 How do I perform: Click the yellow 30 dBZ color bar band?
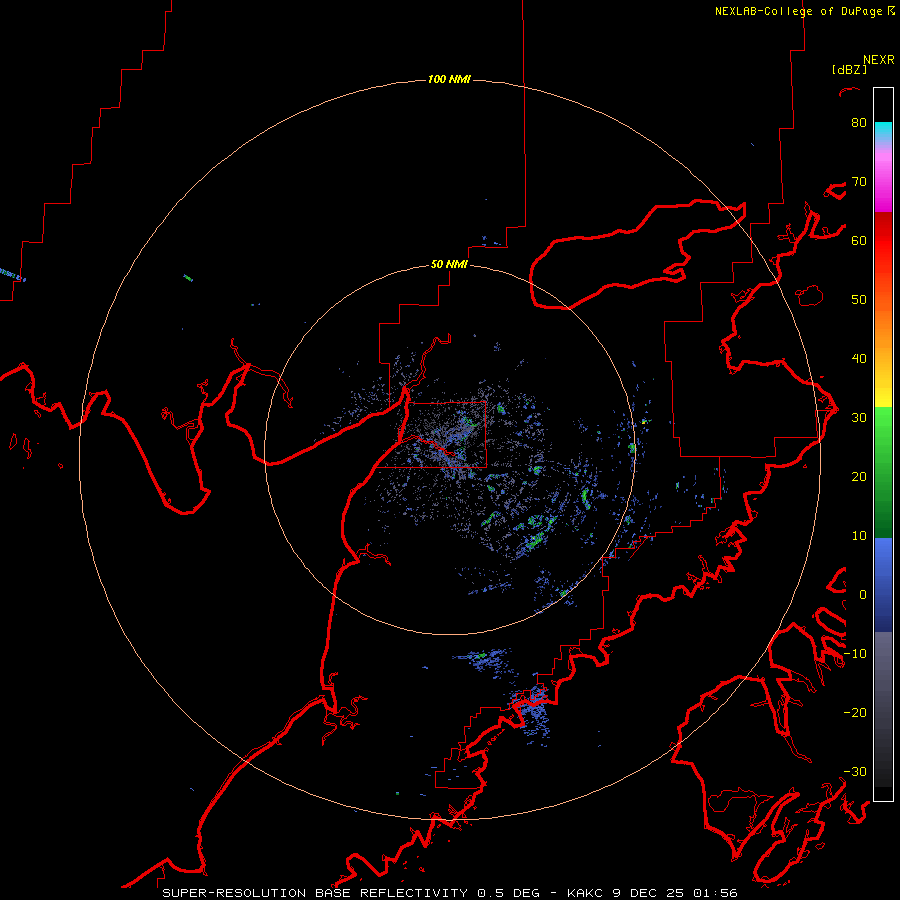point(883,398)
